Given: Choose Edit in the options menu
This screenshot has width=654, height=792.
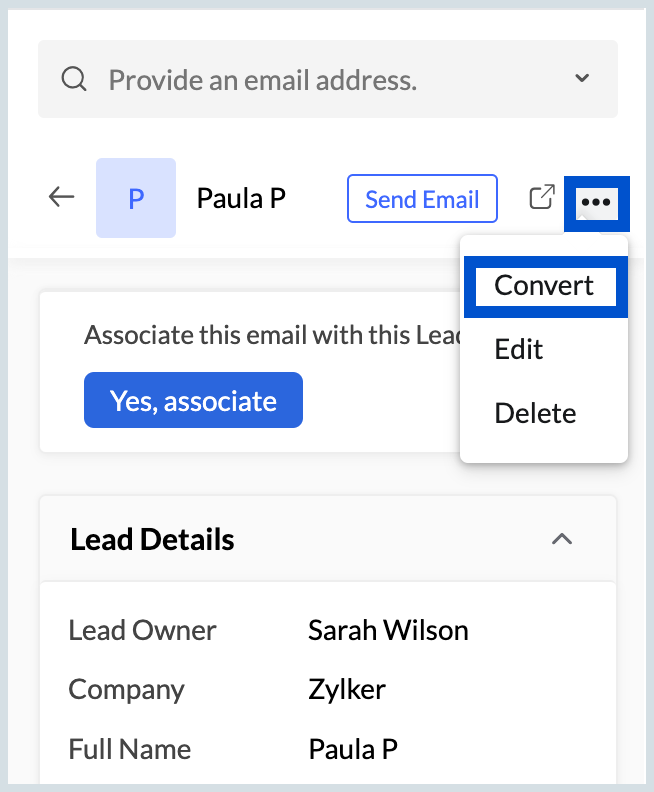Looking at the screenshot, I should click(519, 349).
